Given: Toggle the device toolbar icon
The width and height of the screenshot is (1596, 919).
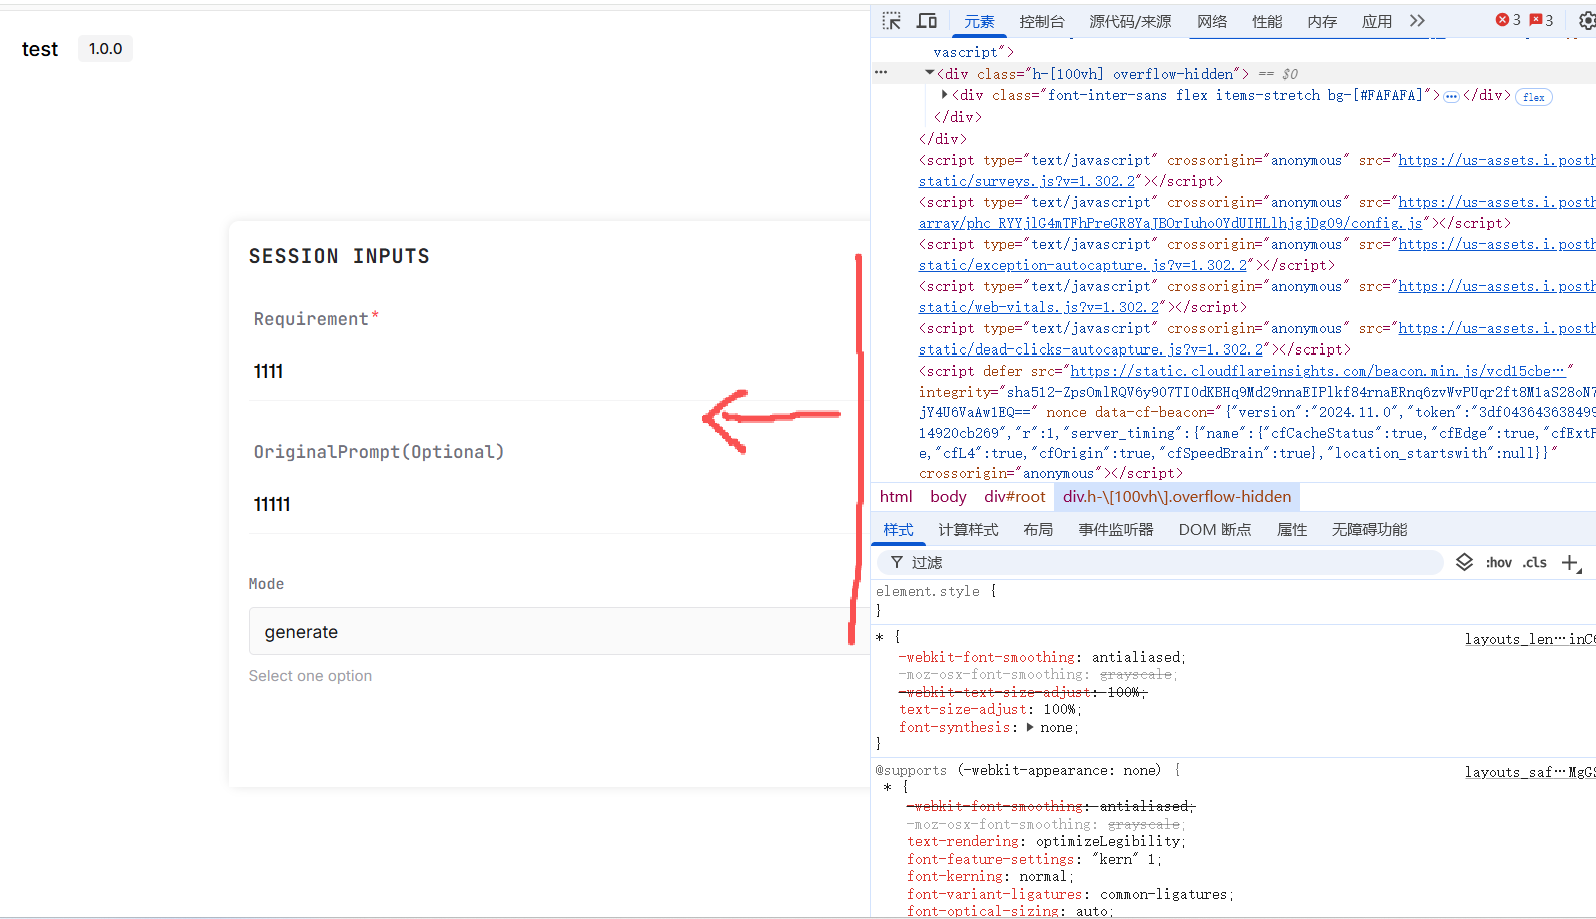Looking at the screenshot, I should tap(927, 21).
